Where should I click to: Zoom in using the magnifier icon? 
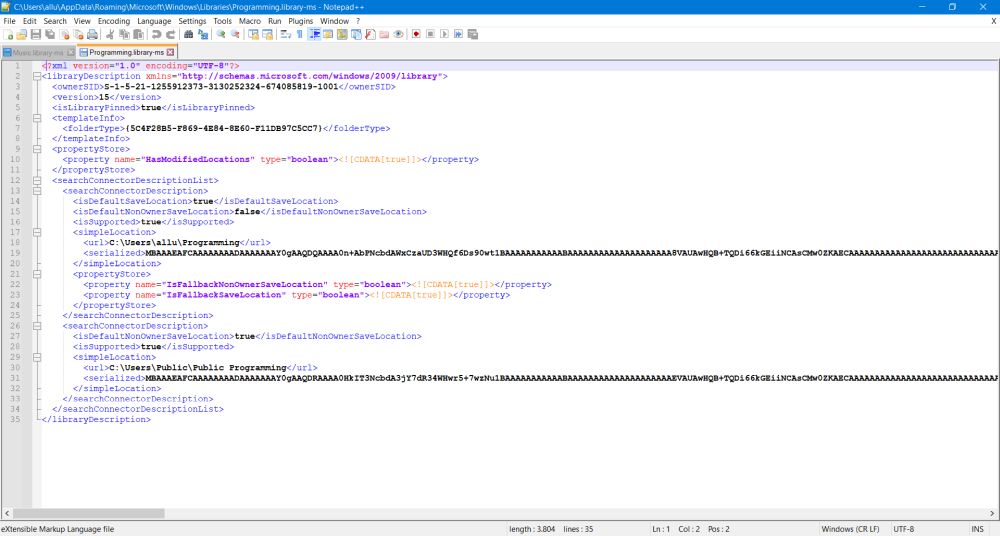click(221, 34)
